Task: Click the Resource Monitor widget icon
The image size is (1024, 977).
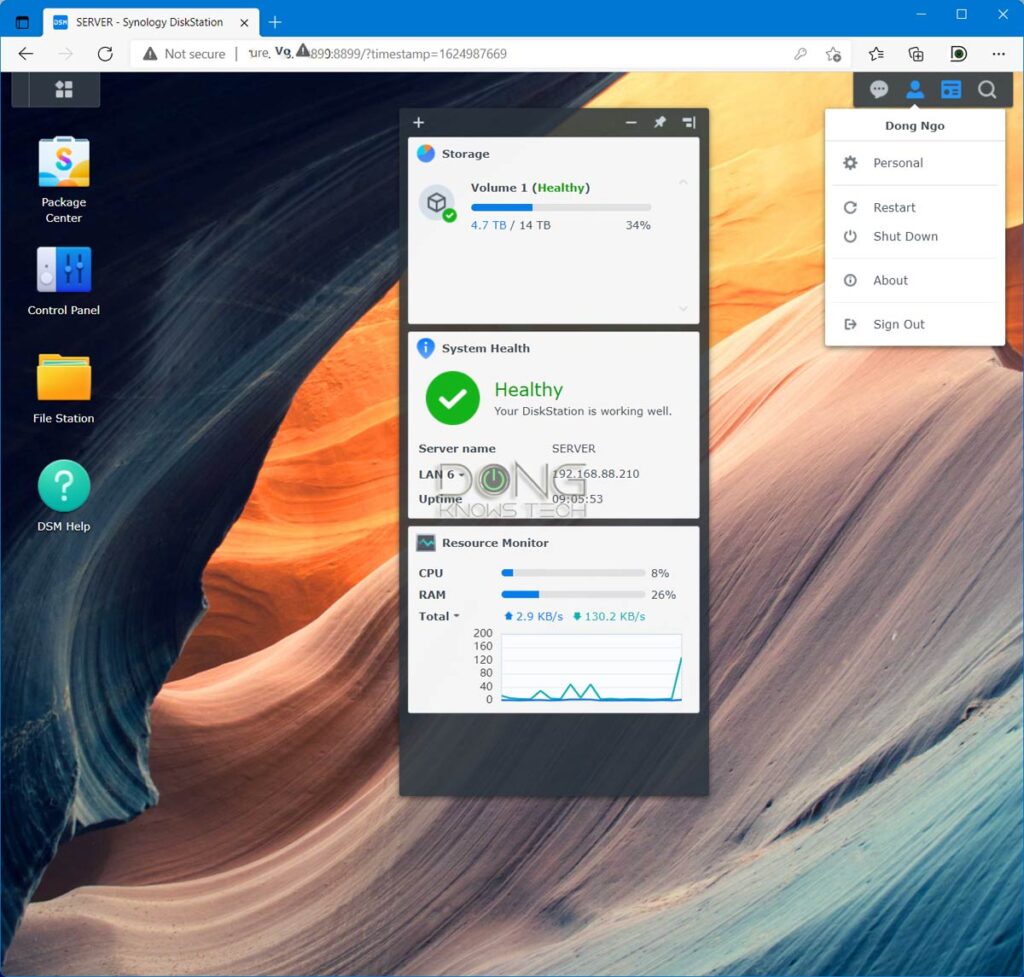Action: [x=426, y=543]
